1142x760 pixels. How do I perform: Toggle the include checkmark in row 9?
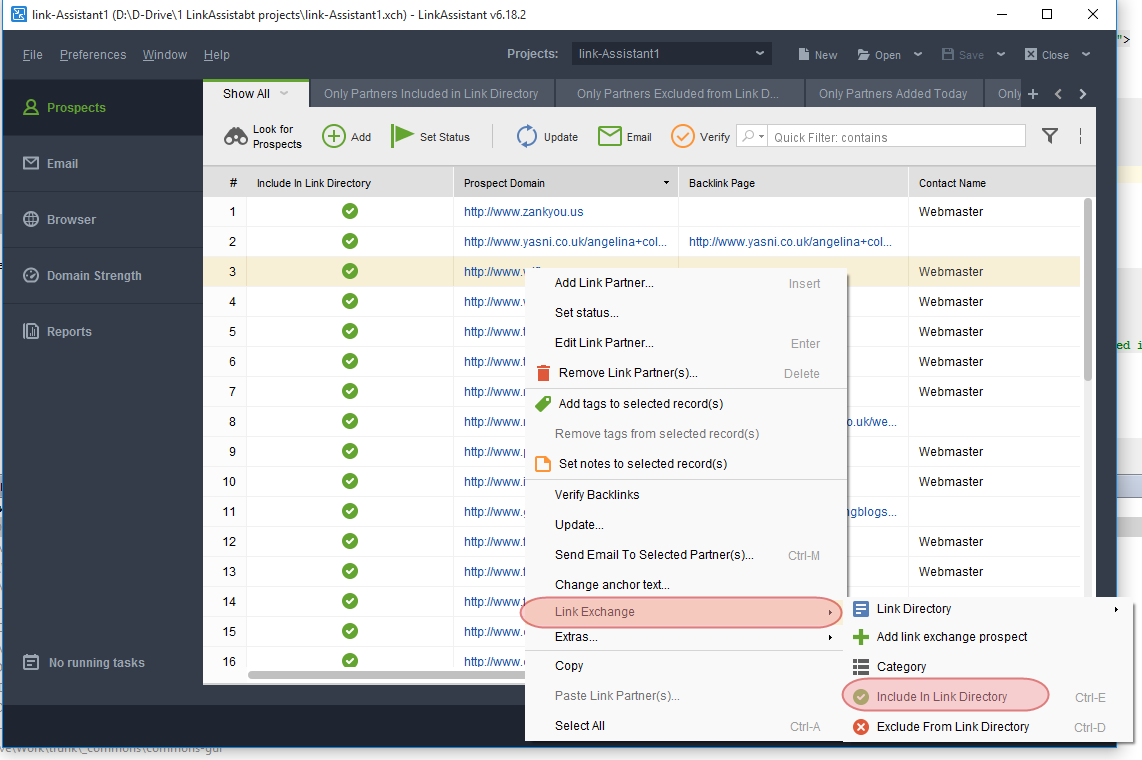[x=350, y=451]
